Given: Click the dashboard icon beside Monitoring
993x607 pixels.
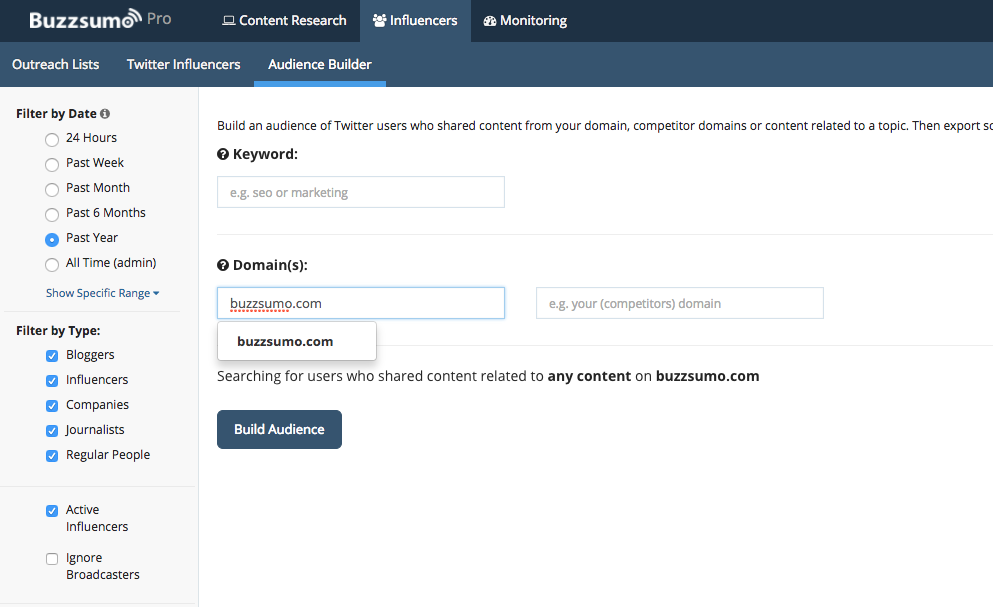Looking at the screenshot, I should coord(490,21).
